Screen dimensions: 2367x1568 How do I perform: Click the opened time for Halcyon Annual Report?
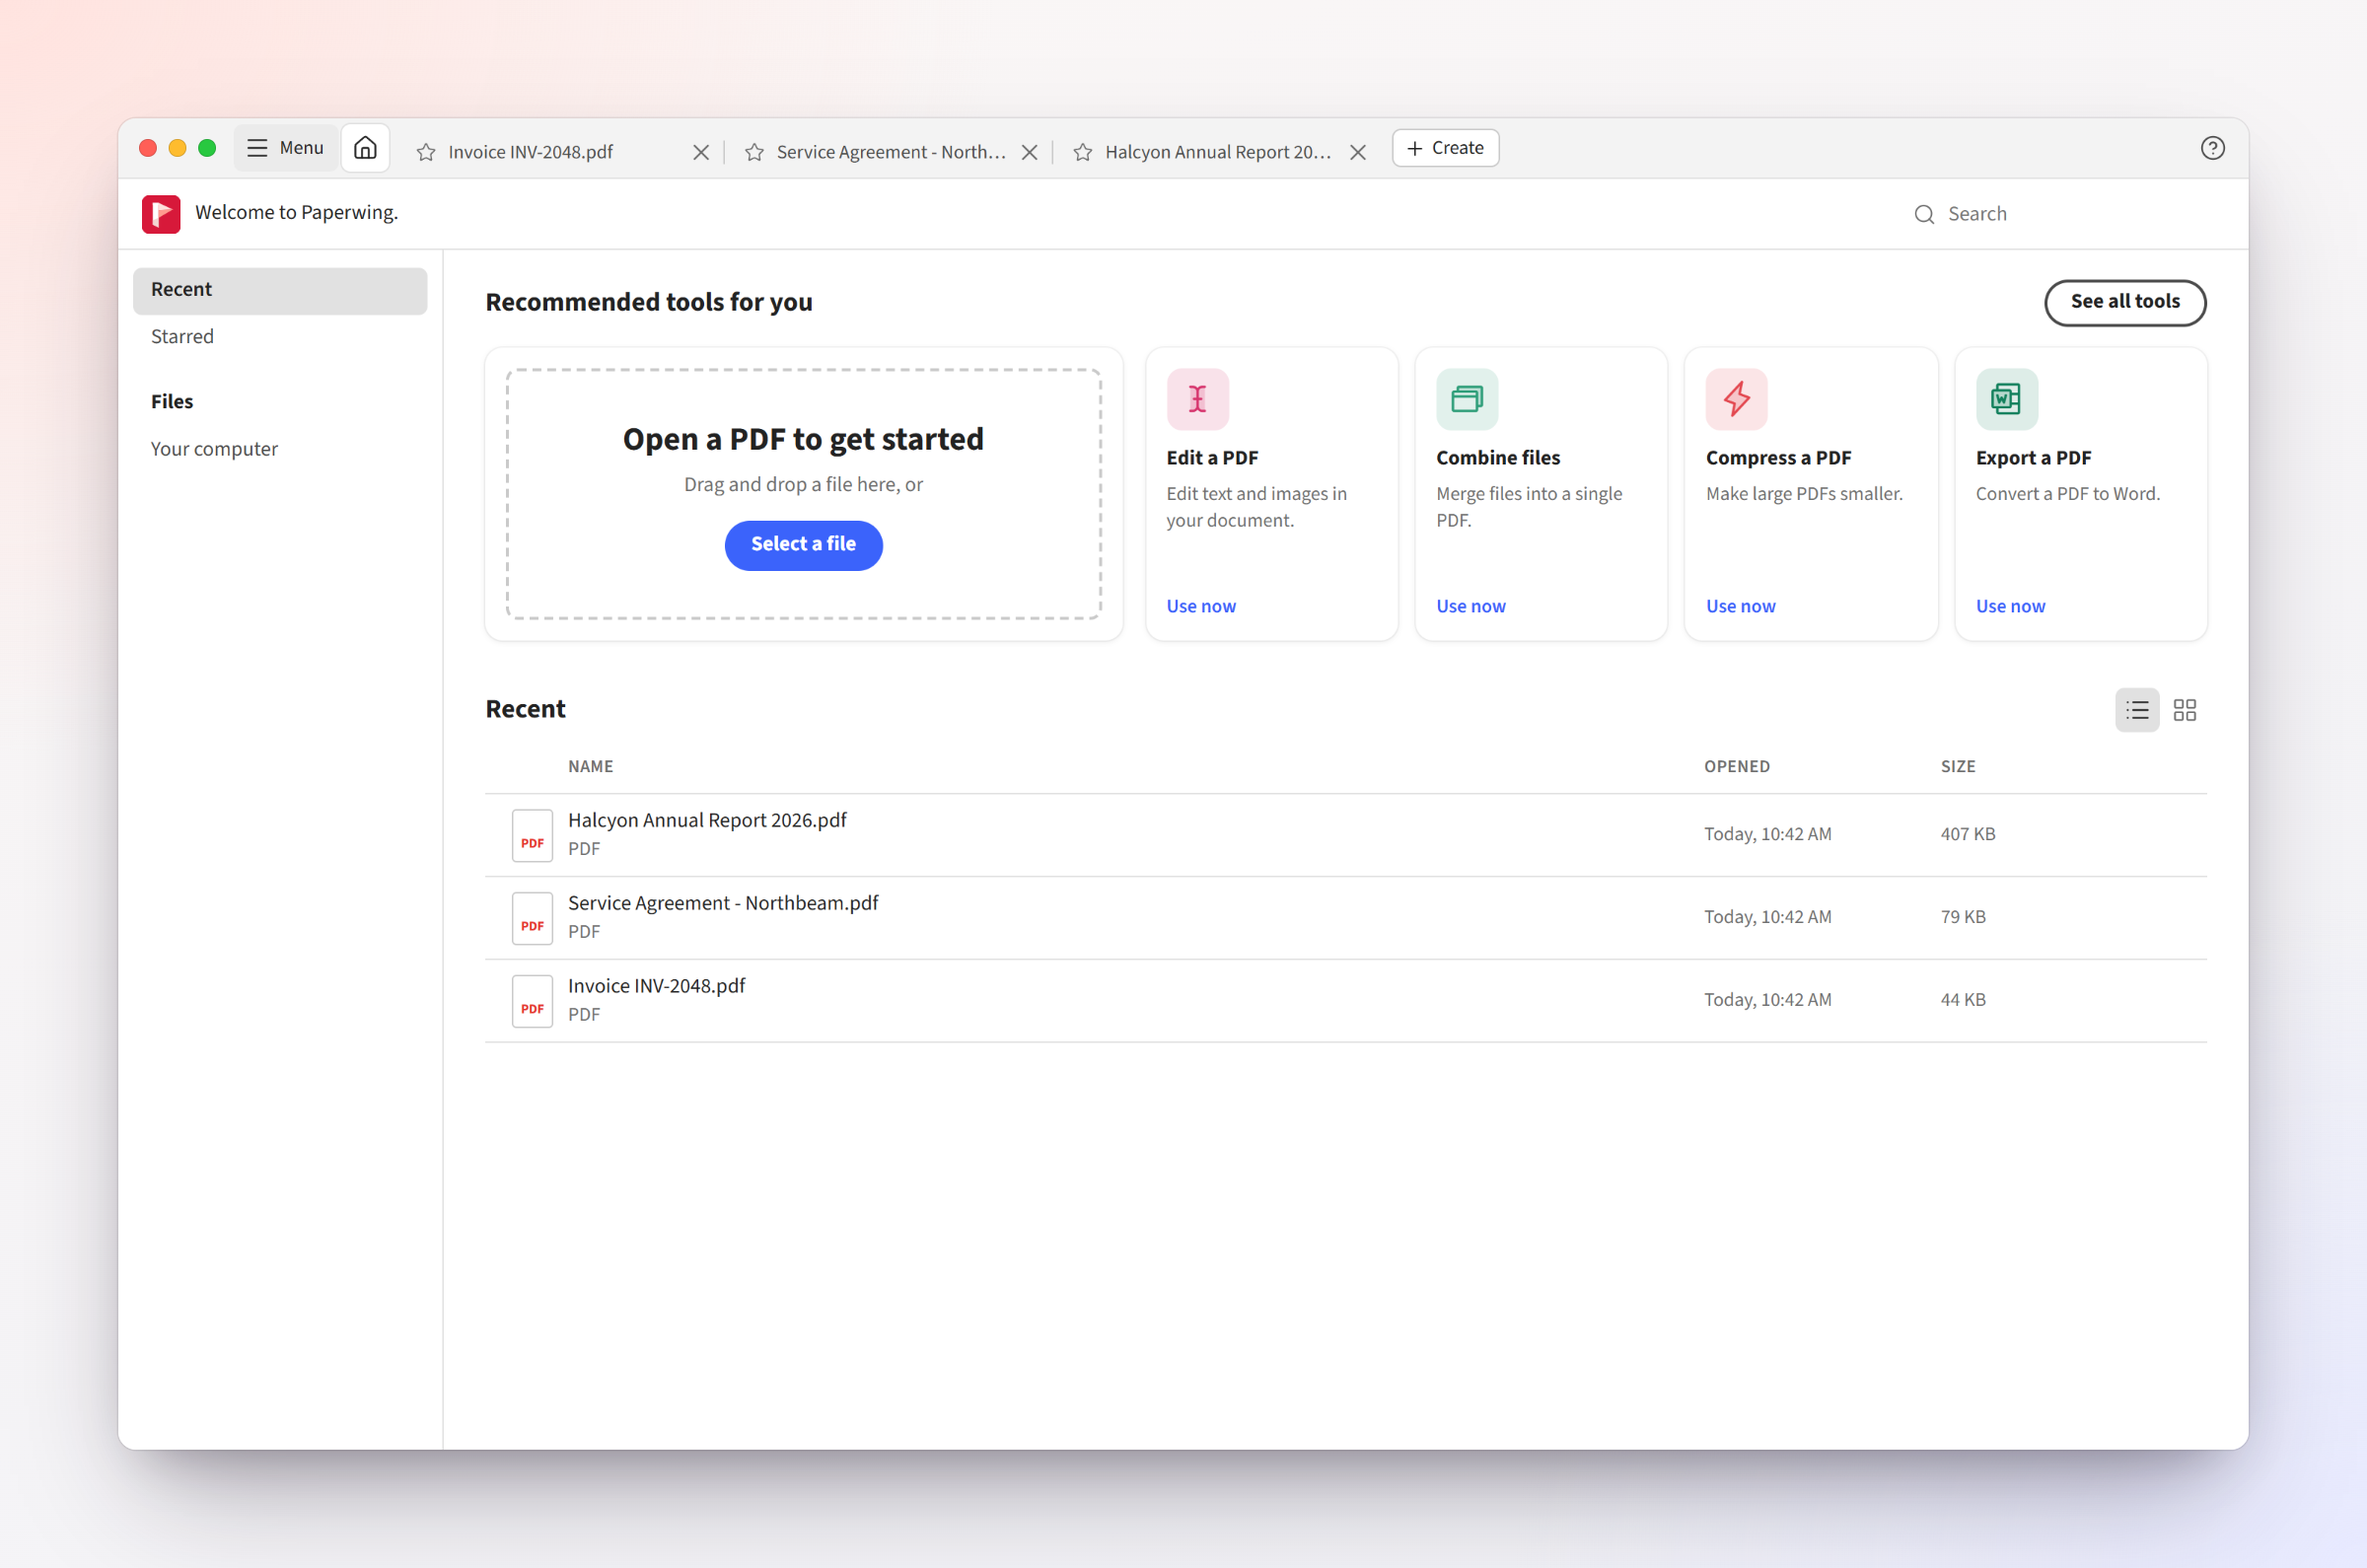1768,835
